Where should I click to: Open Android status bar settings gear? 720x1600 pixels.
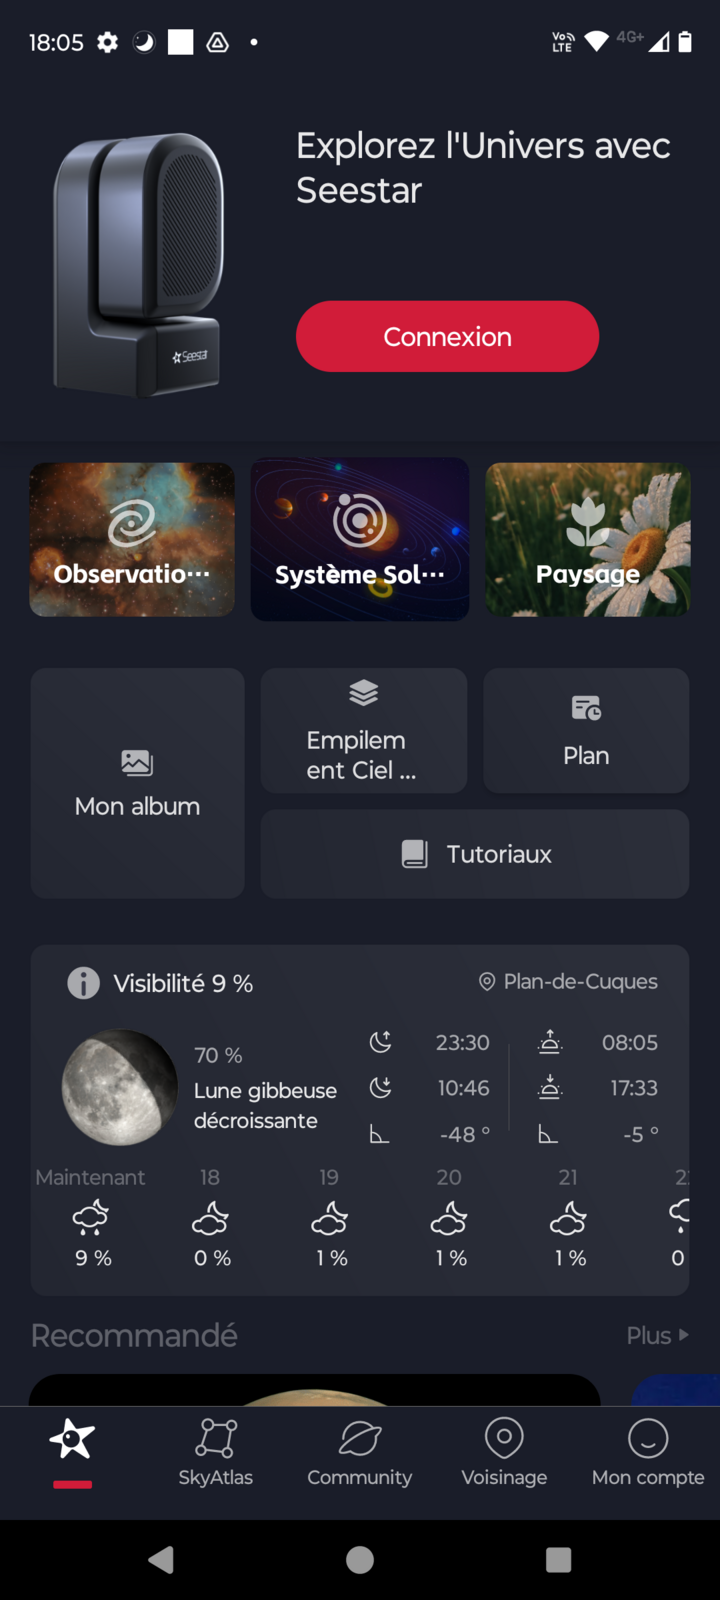tap(107, 42)
